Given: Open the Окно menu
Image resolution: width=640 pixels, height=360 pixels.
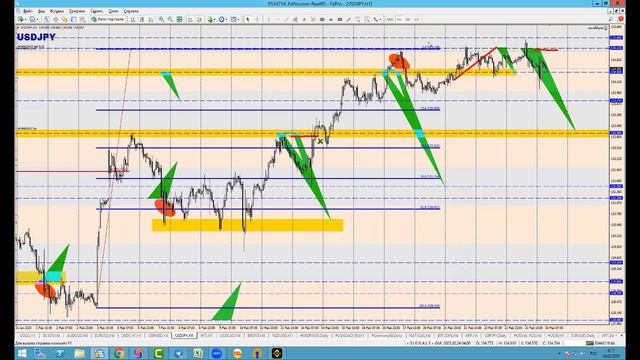Looking at the screenshot, I should coord(113,11).
